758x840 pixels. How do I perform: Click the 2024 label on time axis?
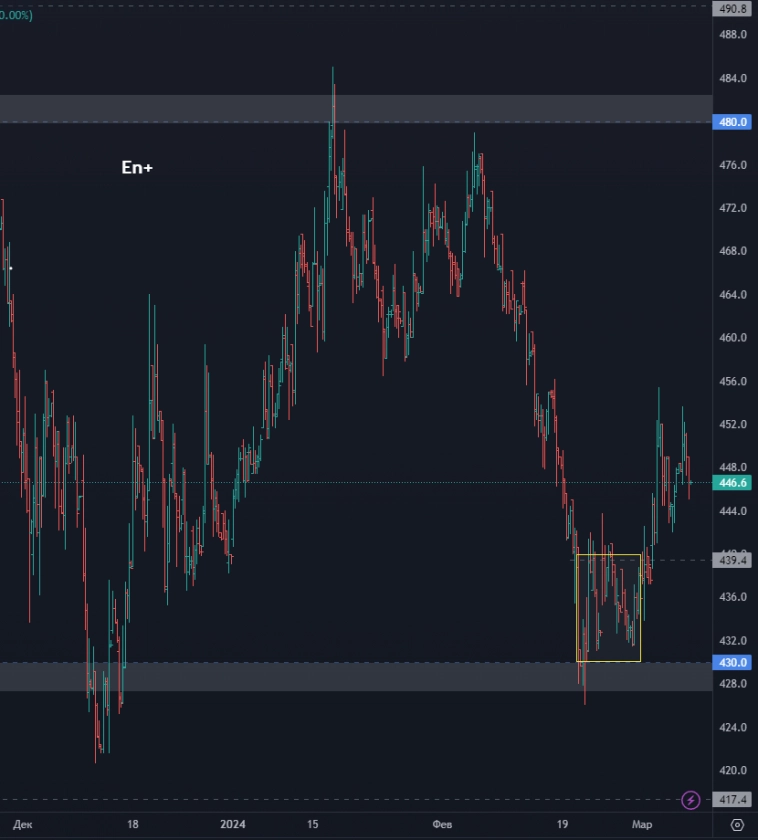232,825
